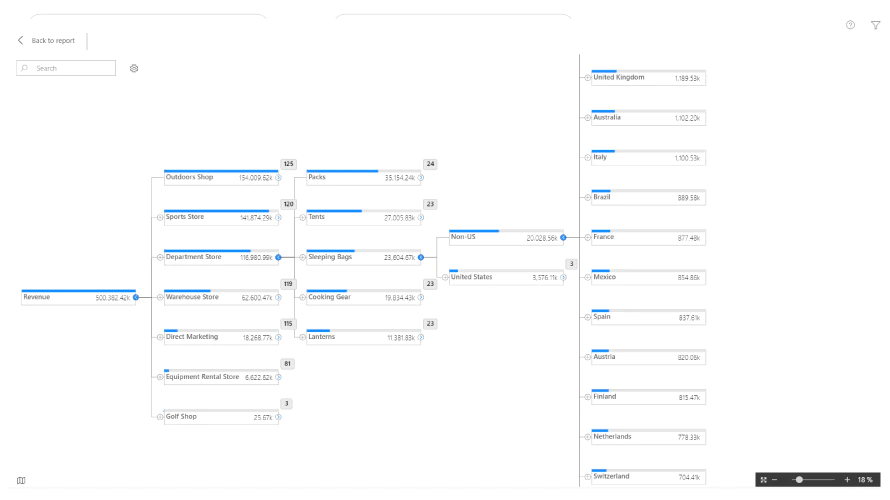The width and height of the screenshot is (890, 500).
Task: Click the fit-to-screen icon in zoom bar
Action: (x=763, y=480)
